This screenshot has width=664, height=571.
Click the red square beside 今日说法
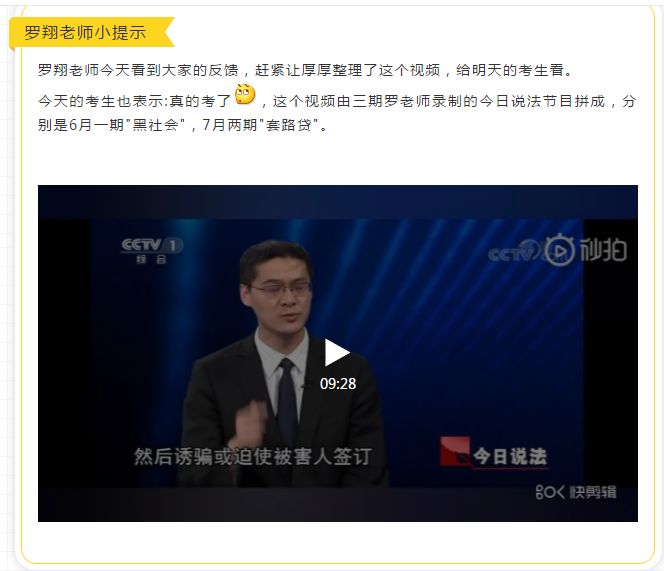[x=455, y=451]
